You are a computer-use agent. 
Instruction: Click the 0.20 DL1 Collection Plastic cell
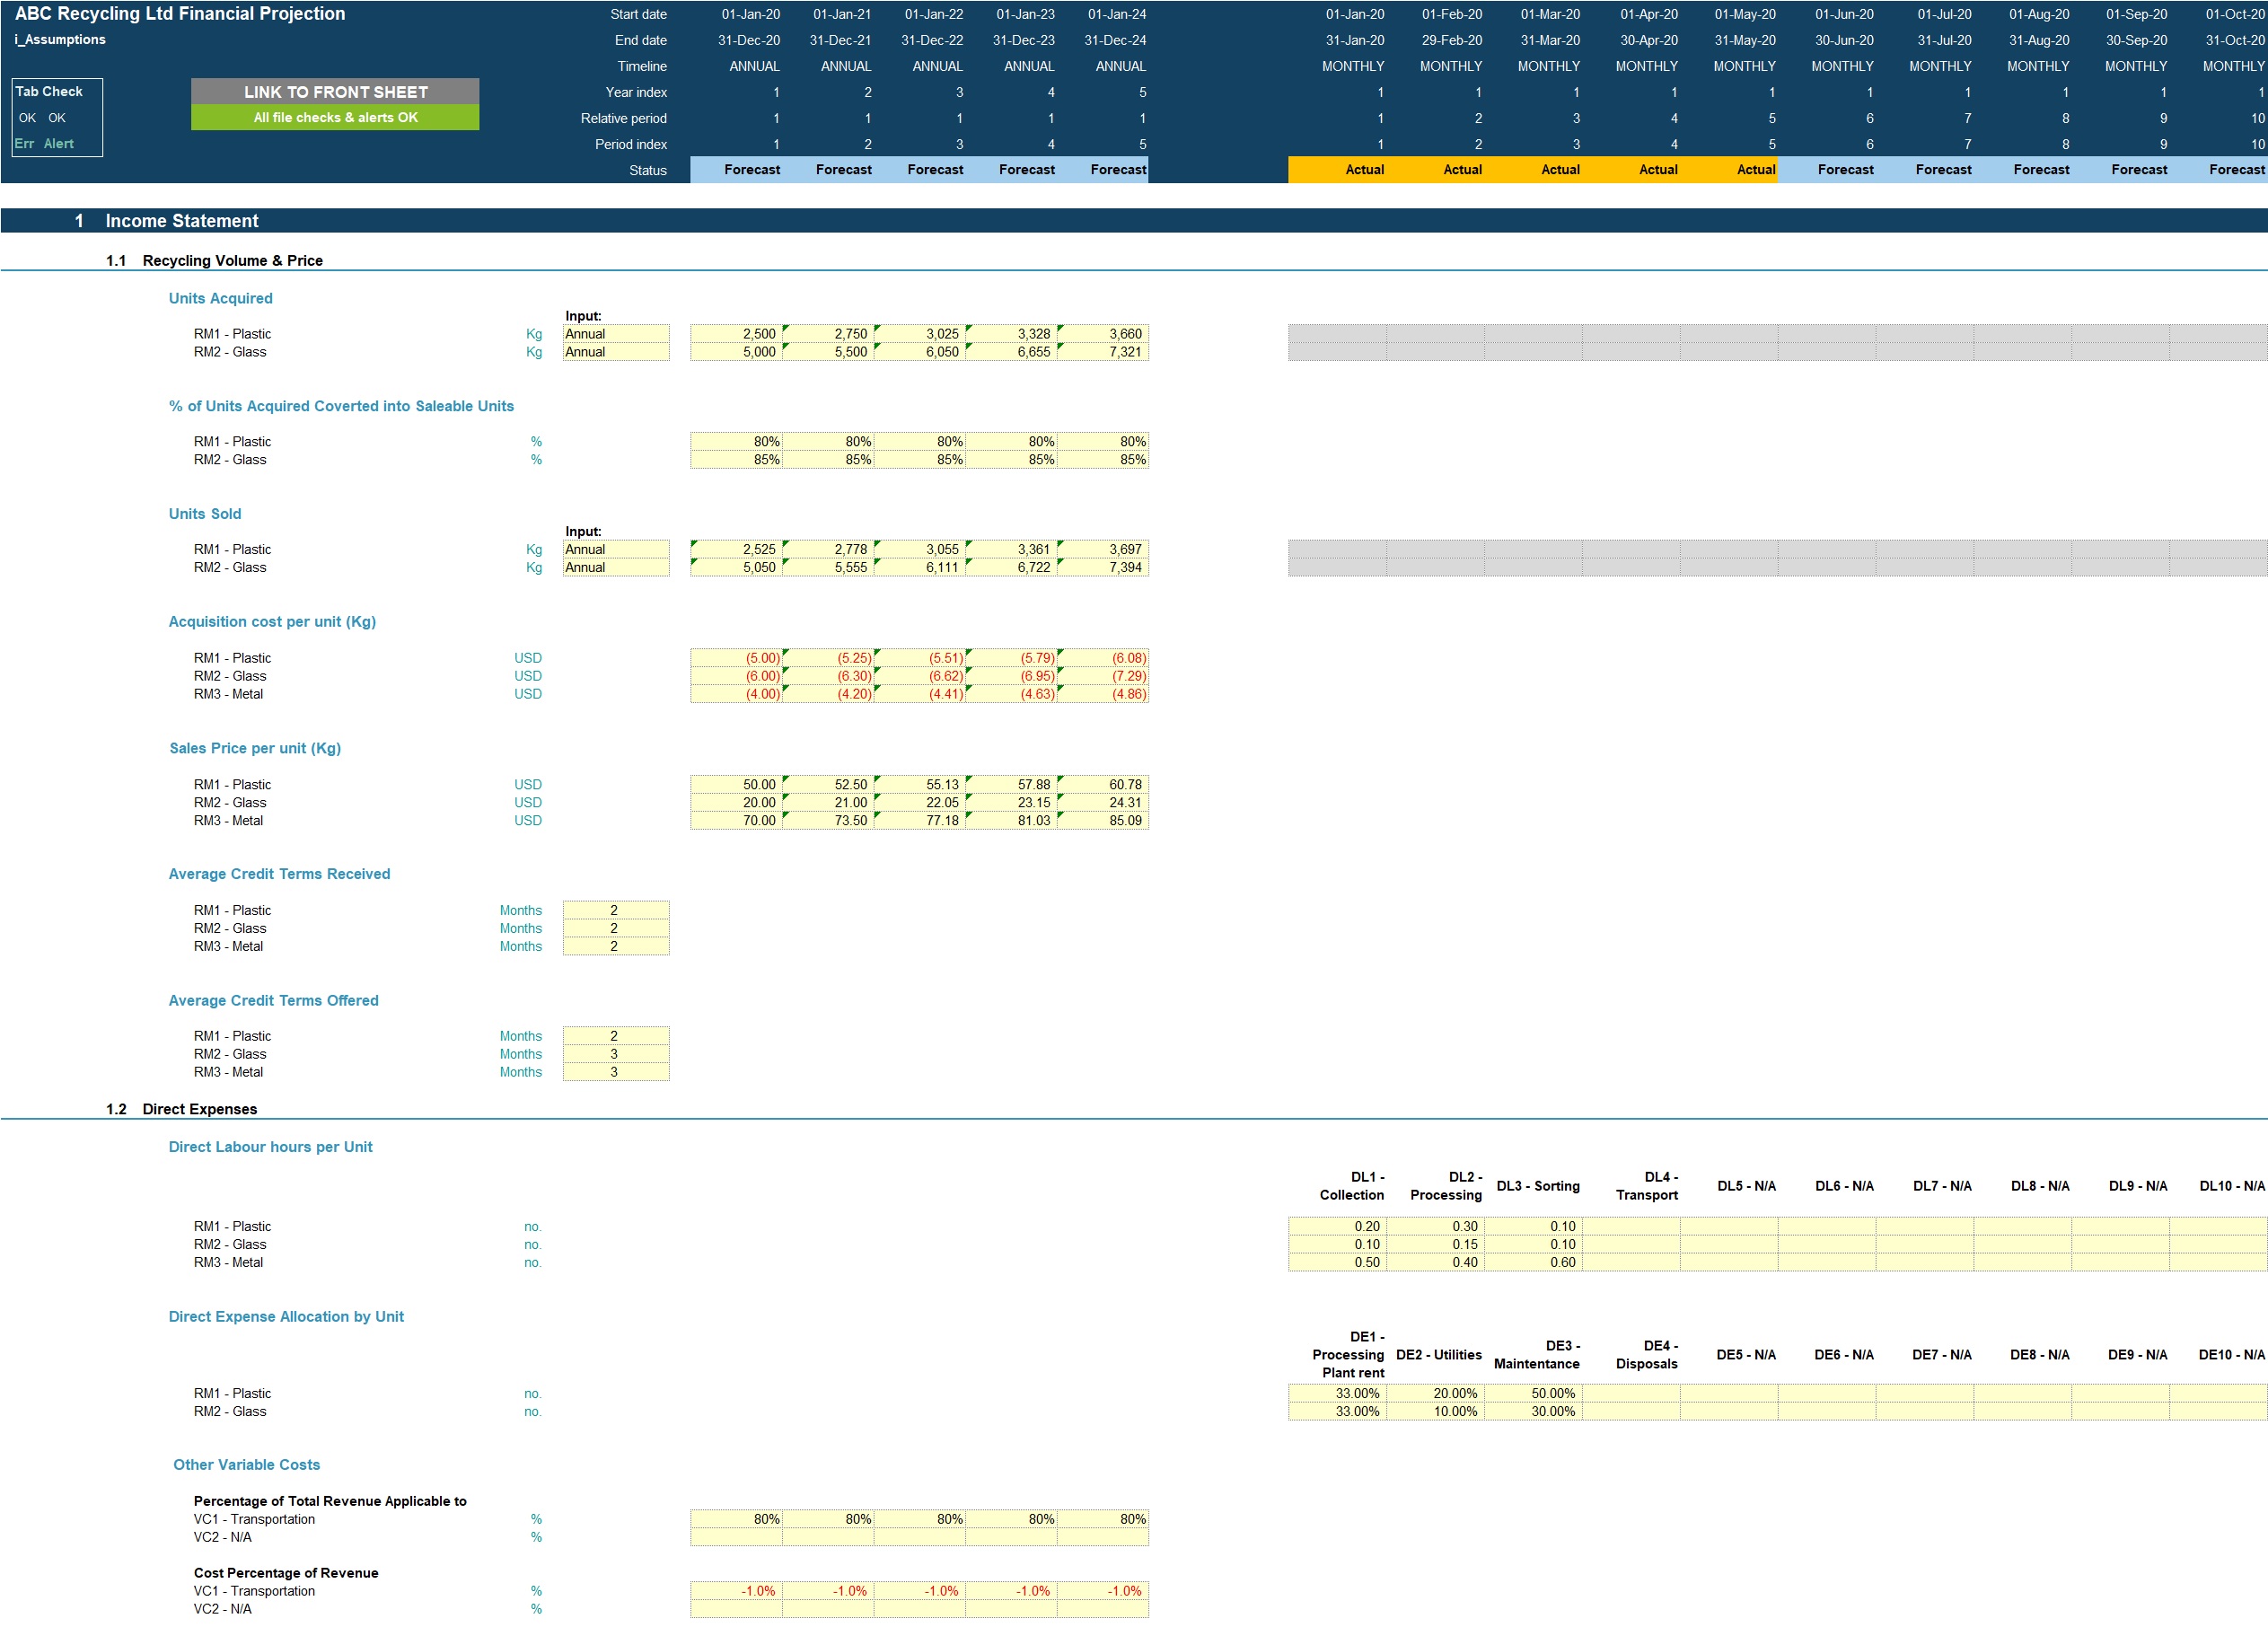(1337, 1226)
